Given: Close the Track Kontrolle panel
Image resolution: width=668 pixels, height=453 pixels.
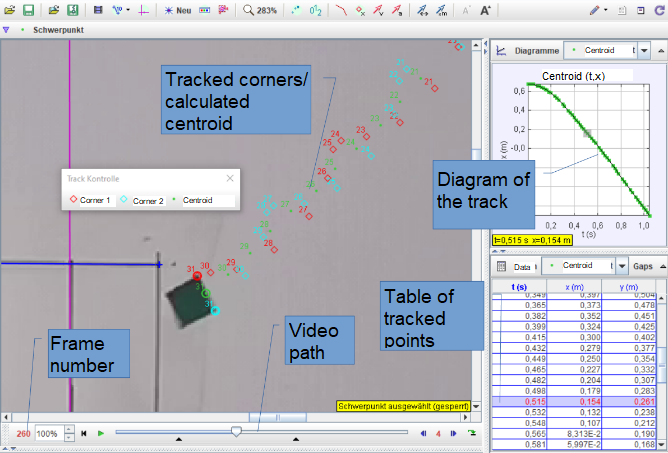Looking at the screenshot, I should tap(230, 178).
